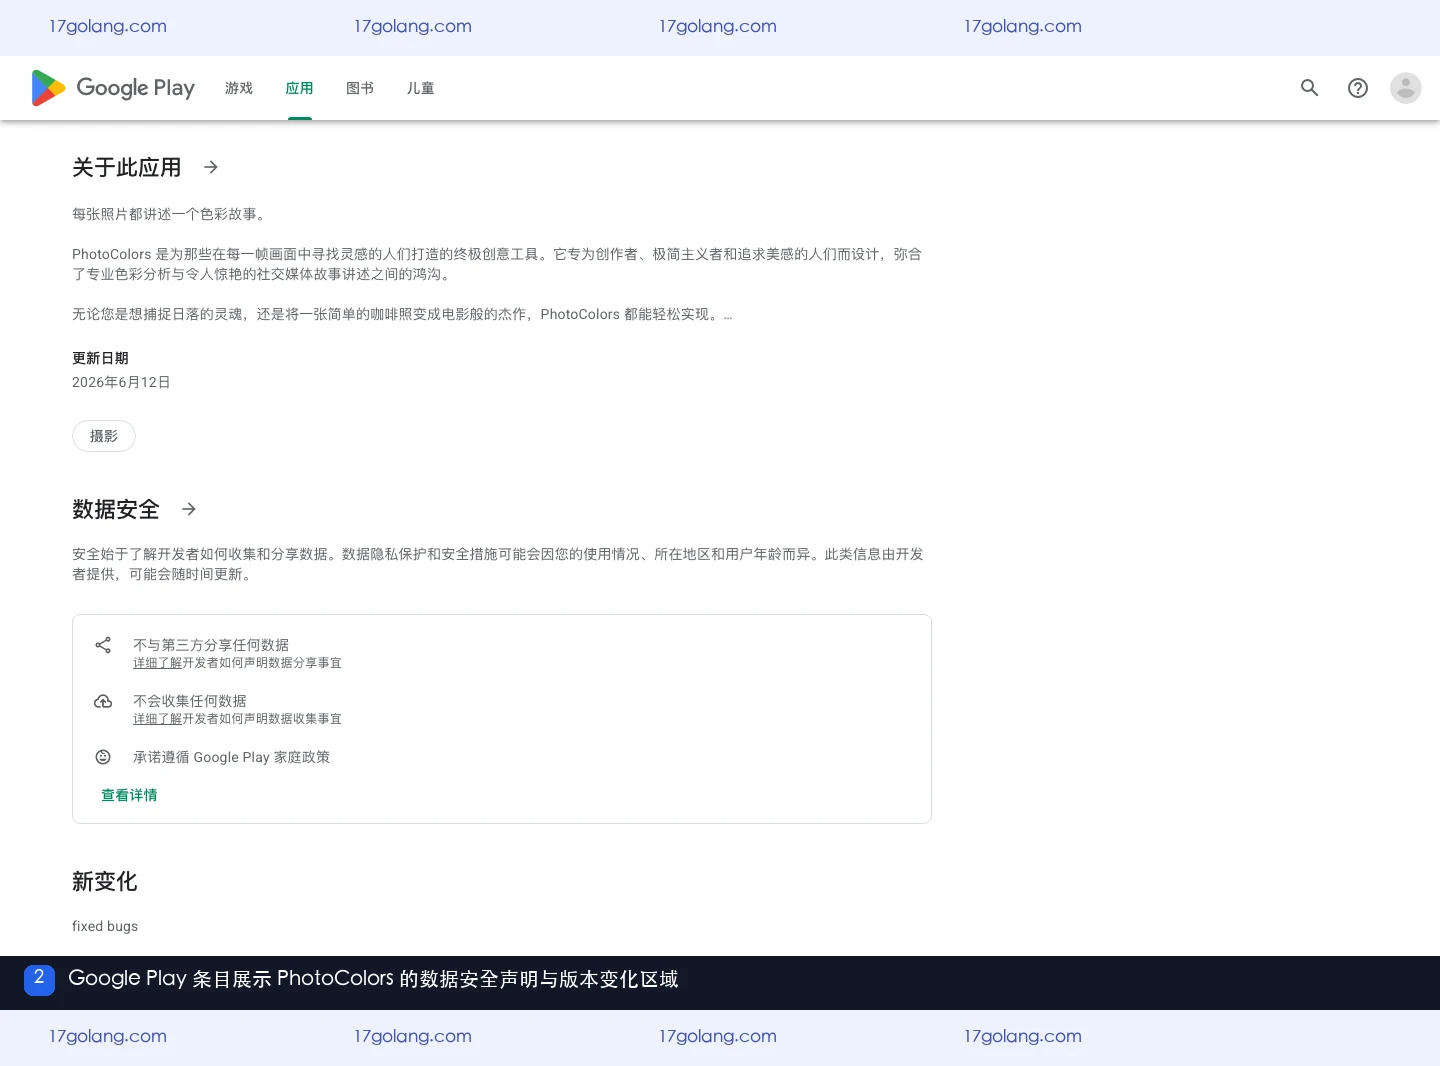The width and height of the screenshot is (1440, 1066).
Task: Expand 关于此应用 with the arrow
Action: click(x=211, y=167)
